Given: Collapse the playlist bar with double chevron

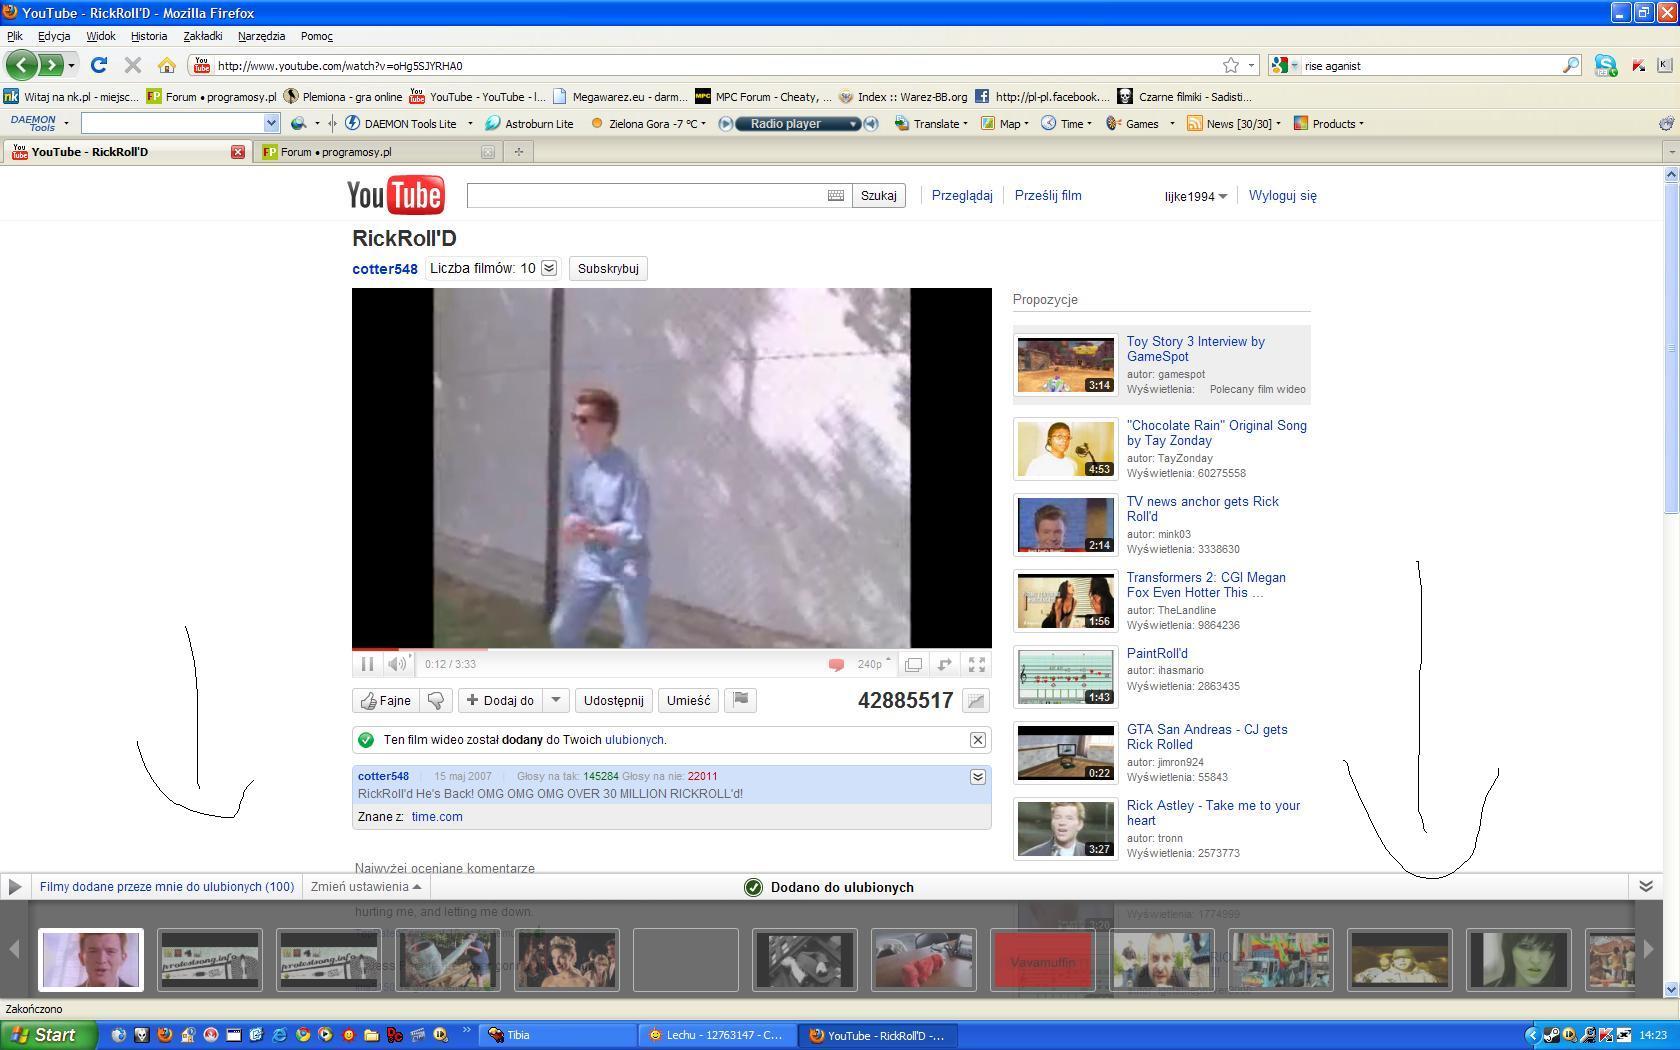Looking at the screenshot, I should [x=1645, y=887].
